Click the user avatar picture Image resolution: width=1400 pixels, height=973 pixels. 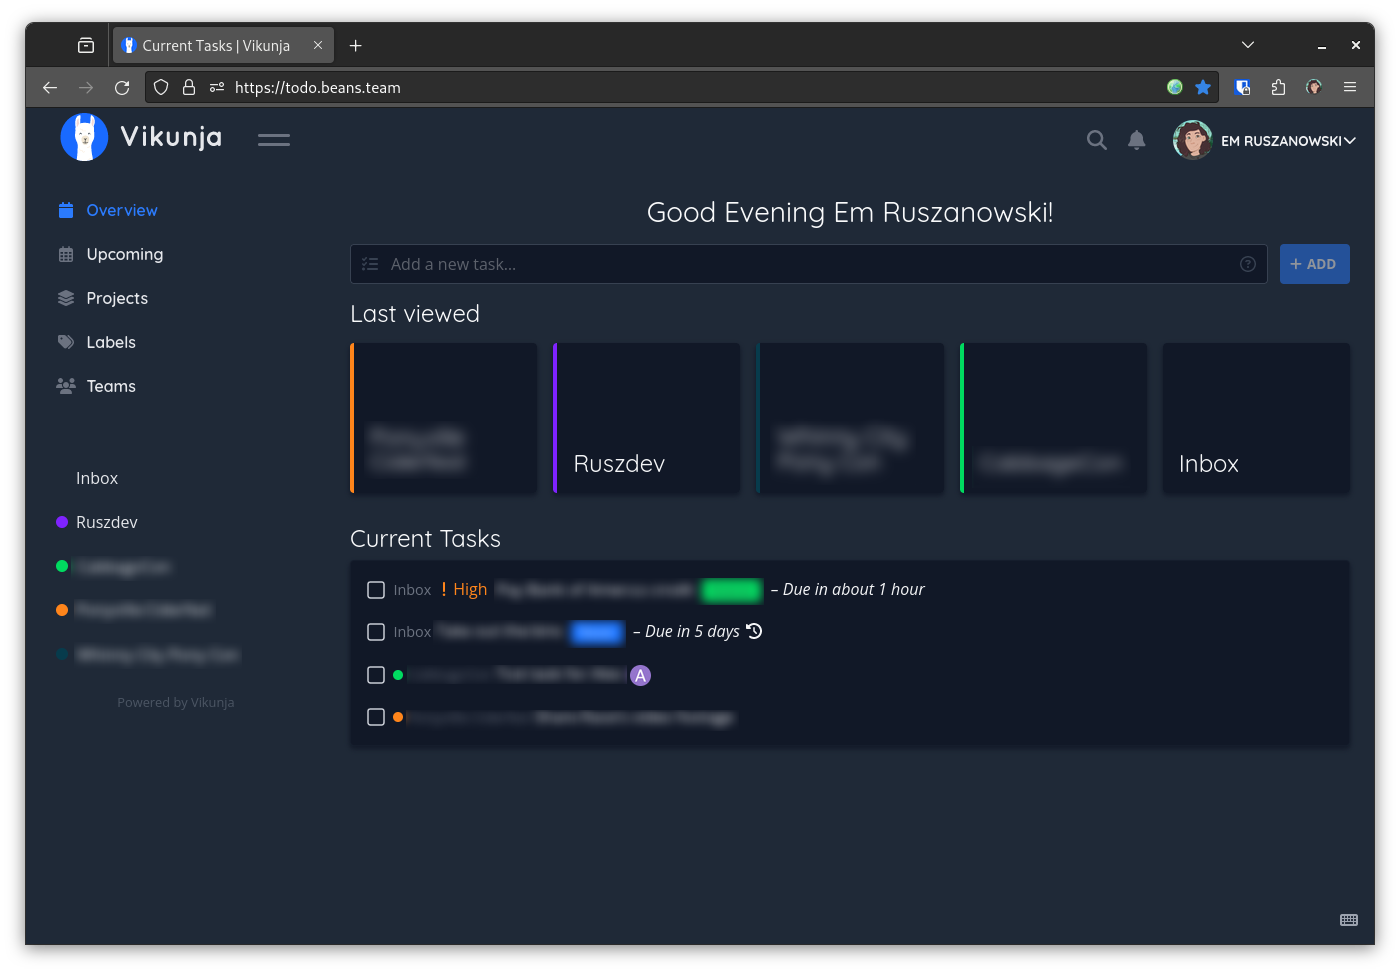(x=1192, y=140)
